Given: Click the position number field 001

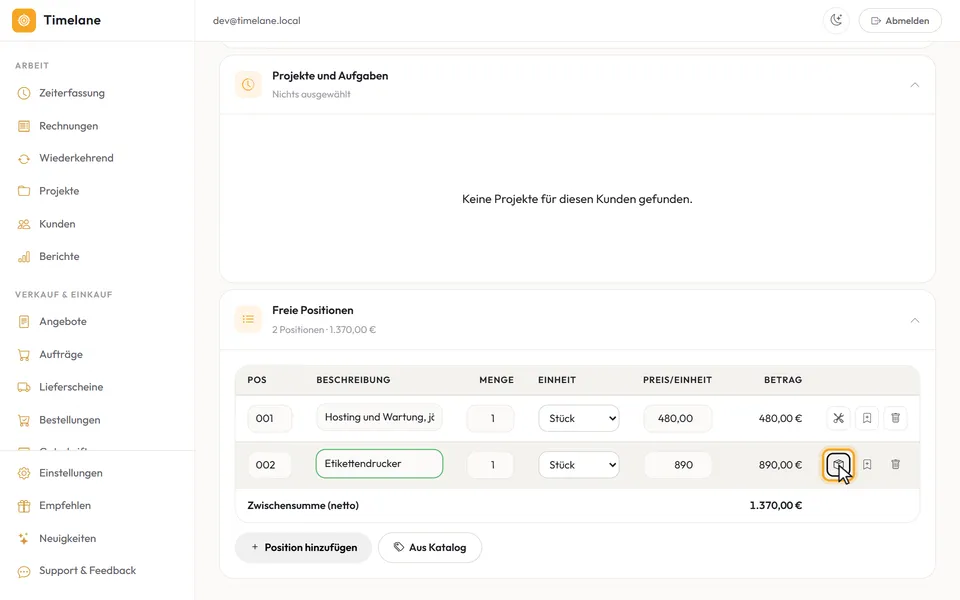Looking at the screenshot, I should click(x=269, y=418).
